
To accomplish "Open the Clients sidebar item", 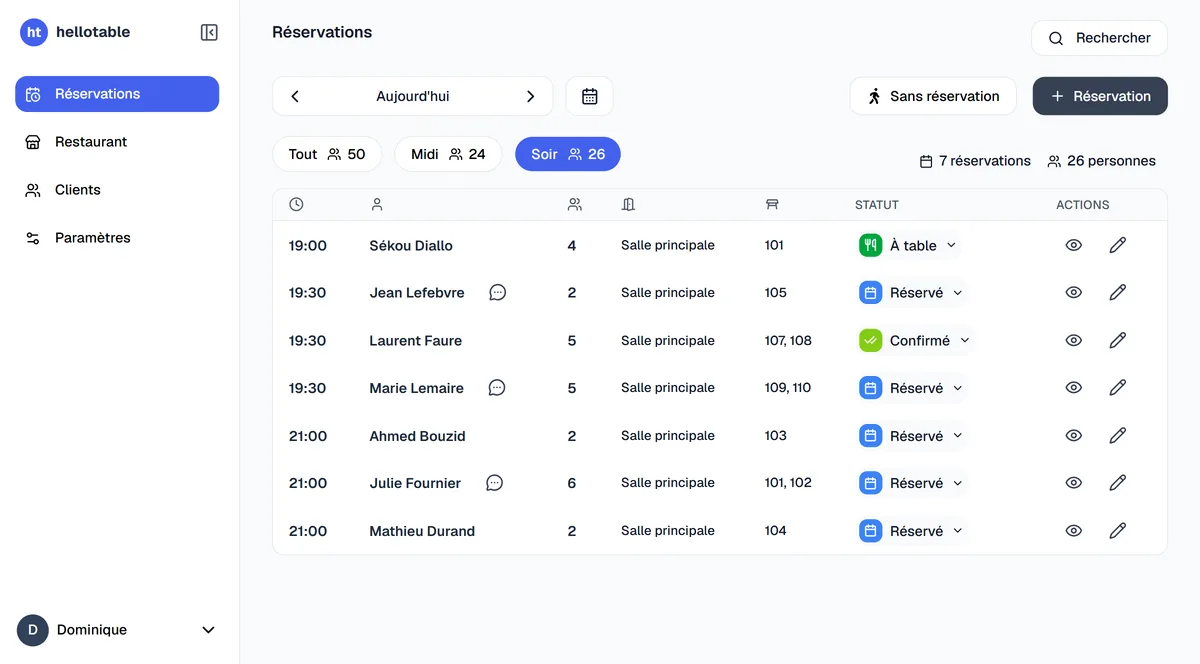I will coord(117,190).
